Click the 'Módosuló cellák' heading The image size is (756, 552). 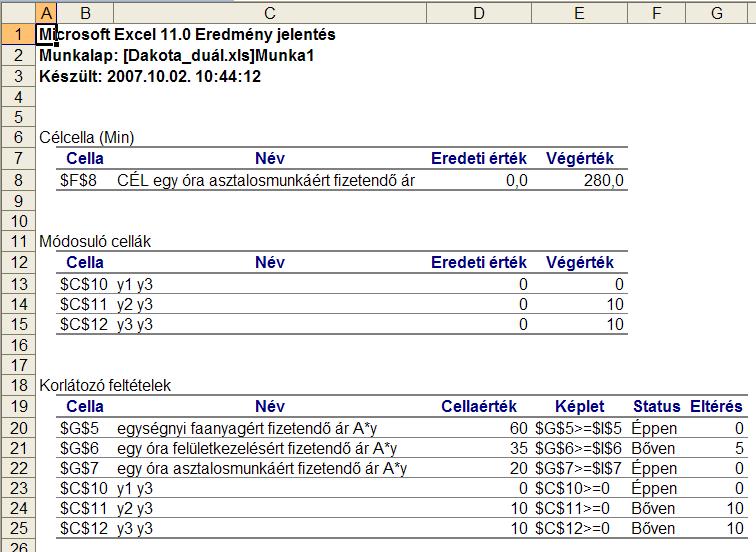95,242
